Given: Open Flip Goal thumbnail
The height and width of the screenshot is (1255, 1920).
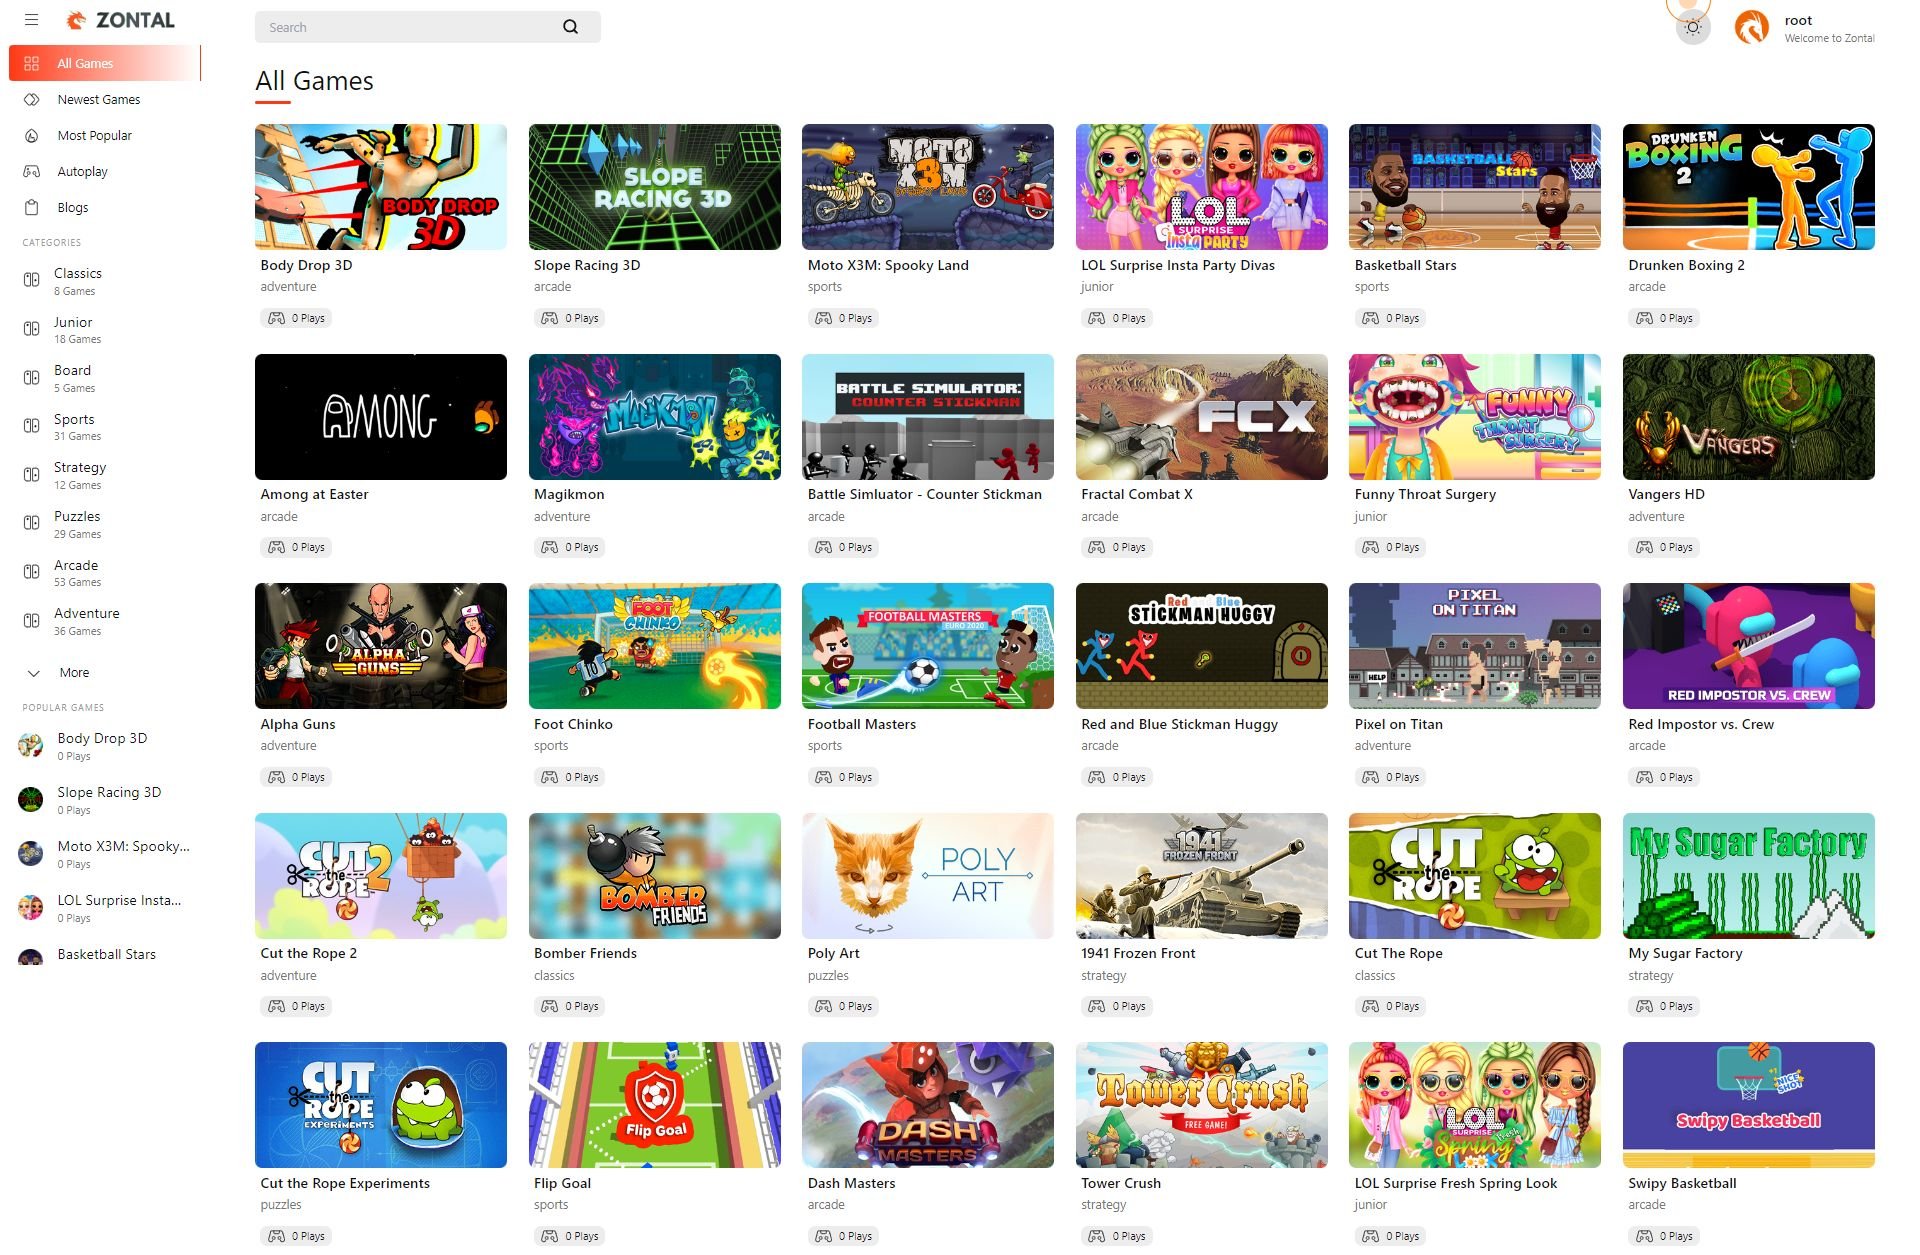Looking at the screenshot, I should 655,1105.
